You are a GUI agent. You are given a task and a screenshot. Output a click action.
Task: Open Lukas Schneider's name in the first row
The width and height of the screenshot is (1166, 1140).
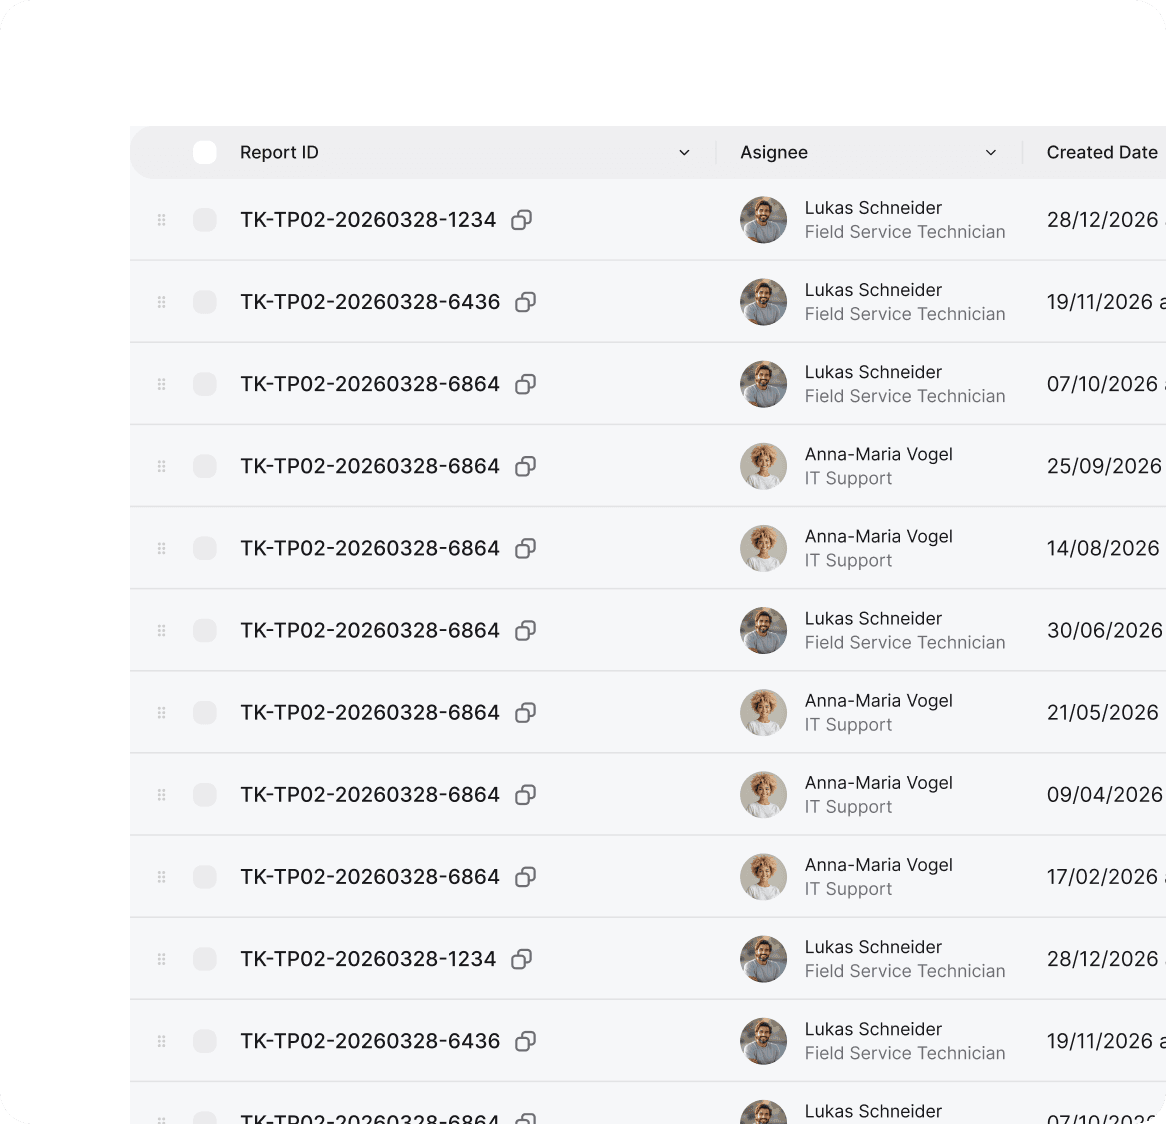coord(873,208)
